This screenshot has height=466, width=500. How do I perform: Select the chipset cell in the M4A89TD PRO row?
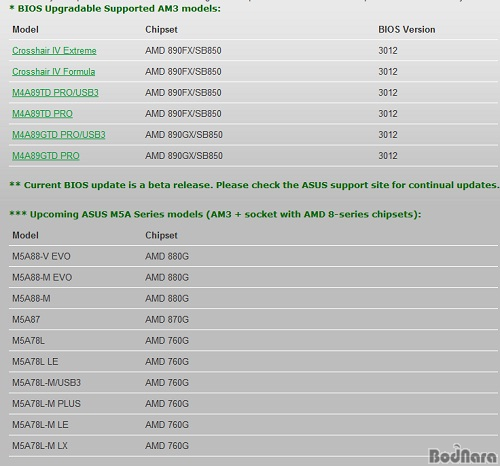183,114
